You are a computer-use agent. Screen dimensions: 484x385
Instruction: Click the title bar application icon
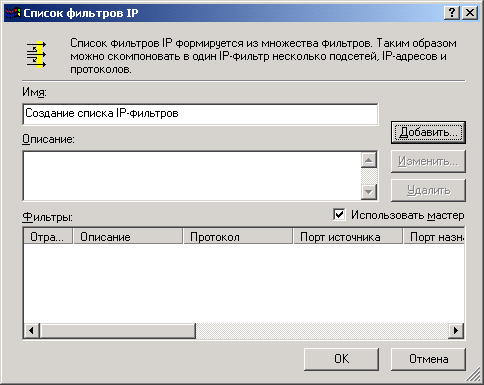13,13
